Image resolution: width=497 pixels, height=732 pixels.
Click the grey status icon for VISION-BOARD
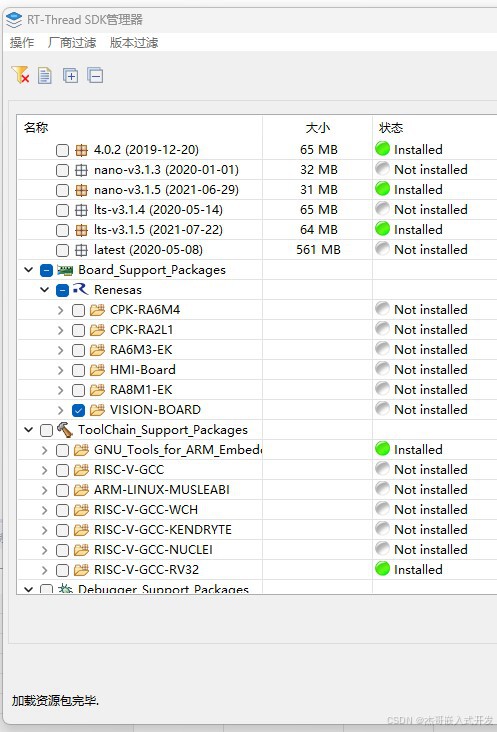(x=382, y=409)
